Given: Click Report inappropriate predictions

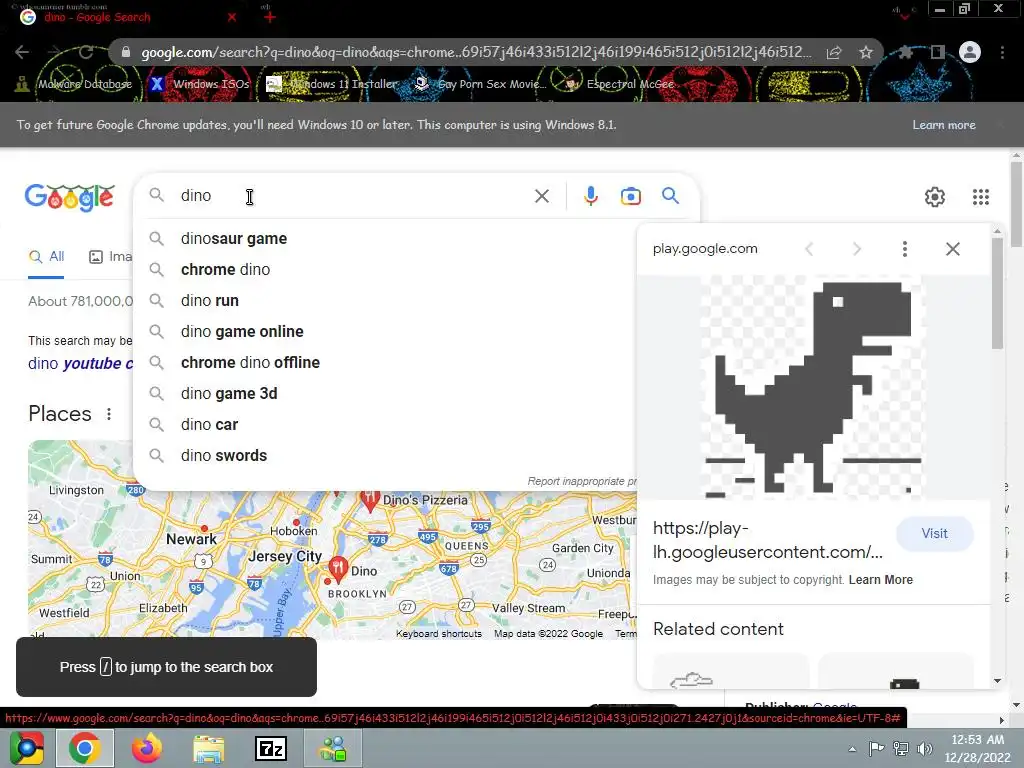Looking at the screenshot, I should click(582, 481).
